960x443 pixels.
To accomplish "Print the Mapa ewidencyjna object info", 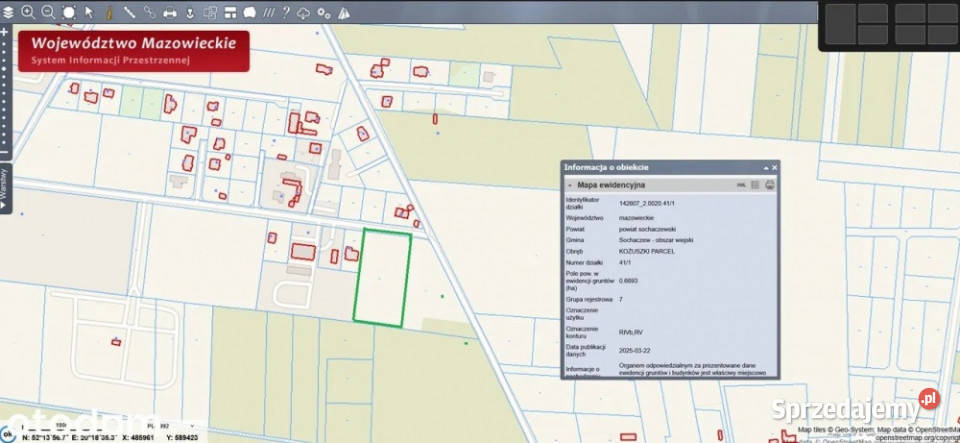I will (x=770, y=185).
